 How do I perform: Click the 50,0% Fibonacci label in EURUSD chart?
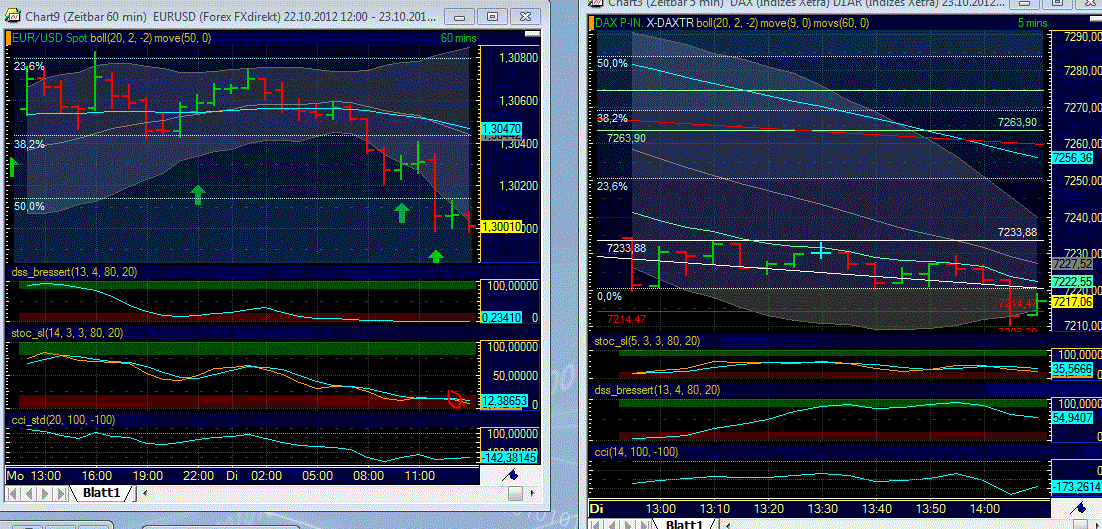30,207
